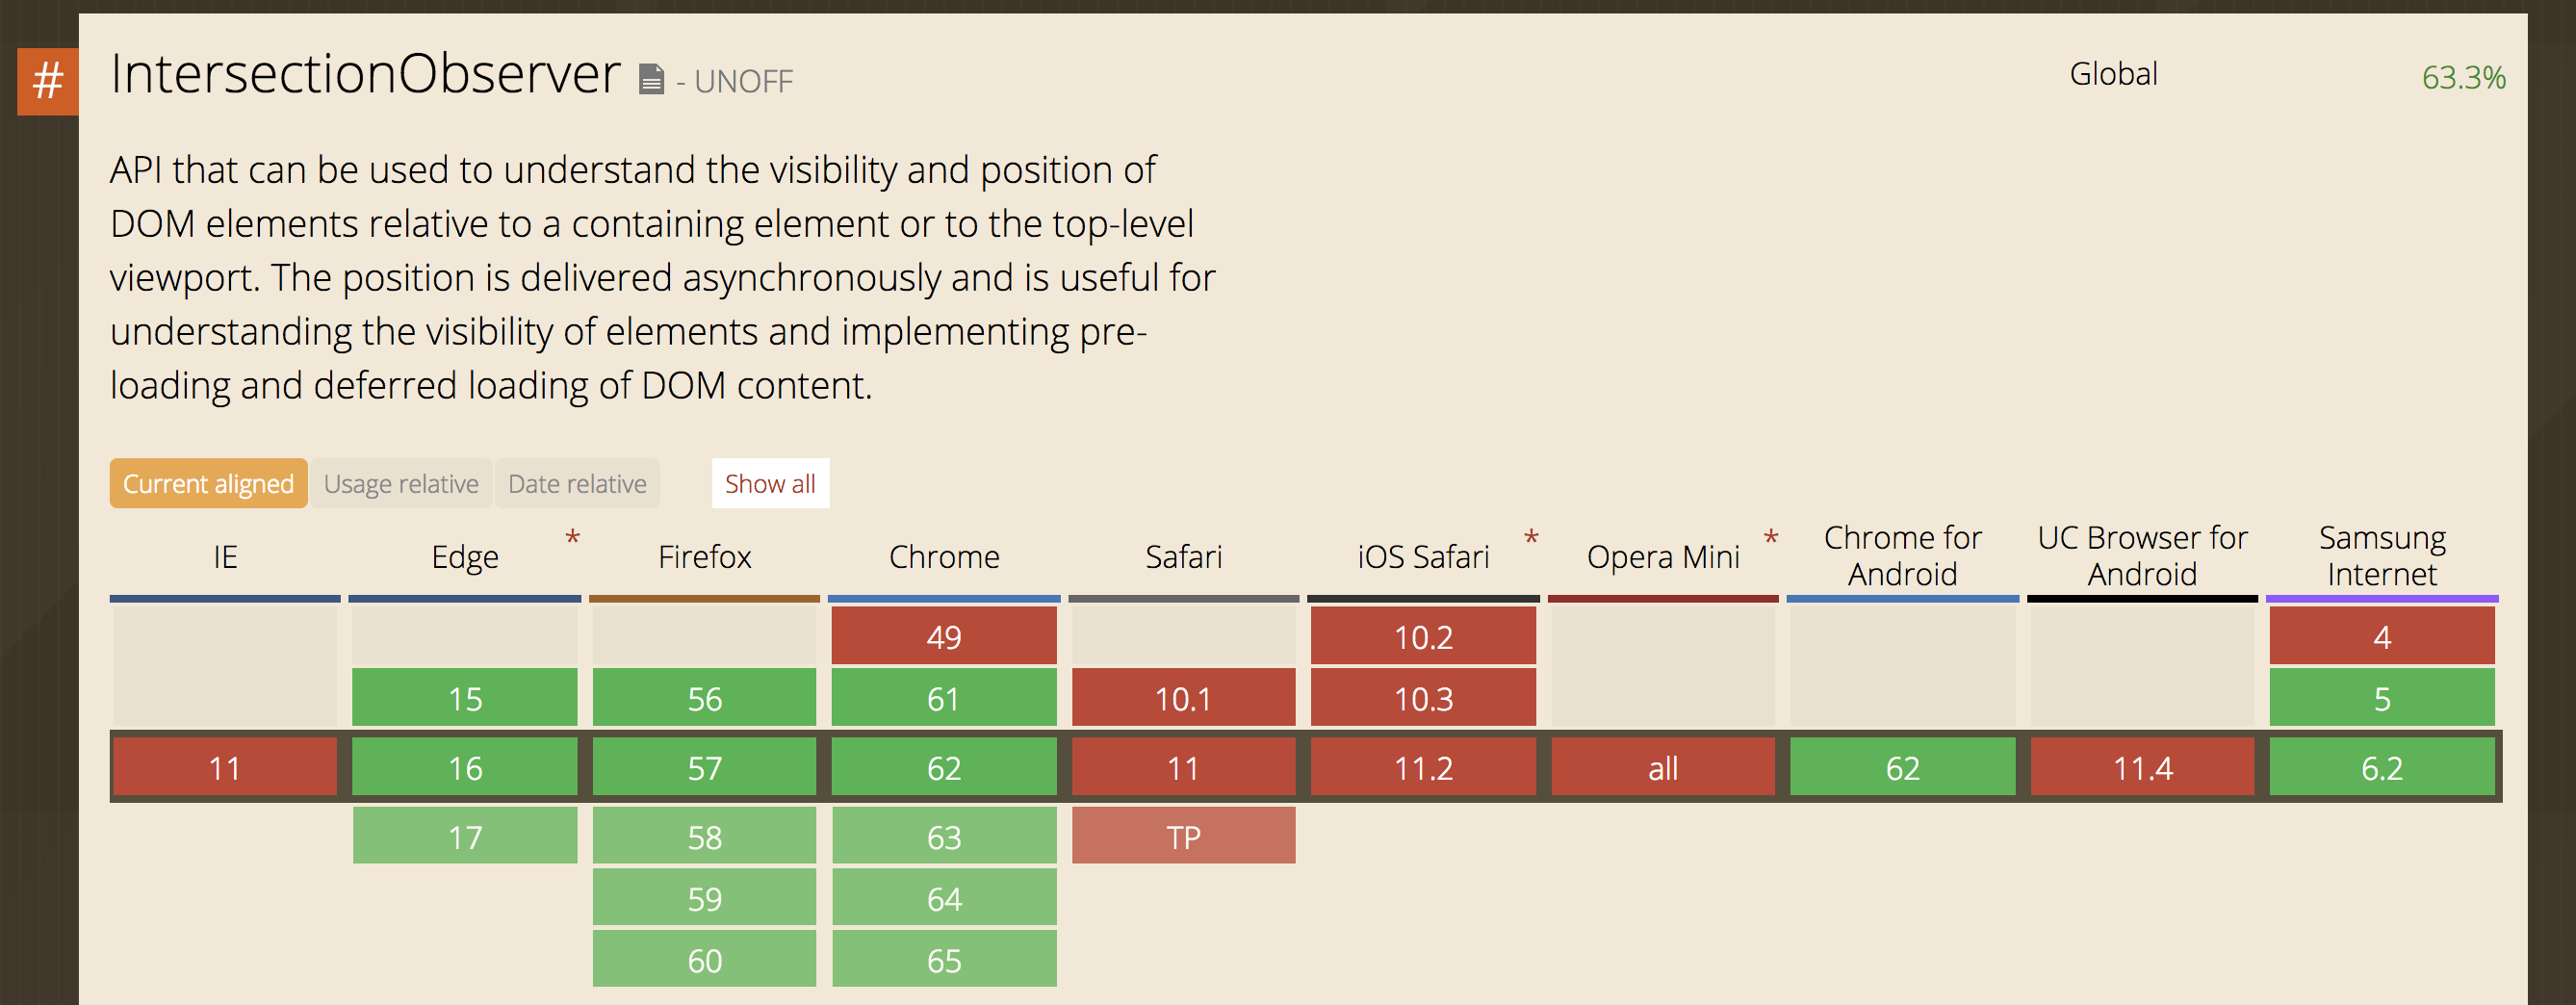
Task: Click the Chrome for Android column header
Action: pos(1902,556)
